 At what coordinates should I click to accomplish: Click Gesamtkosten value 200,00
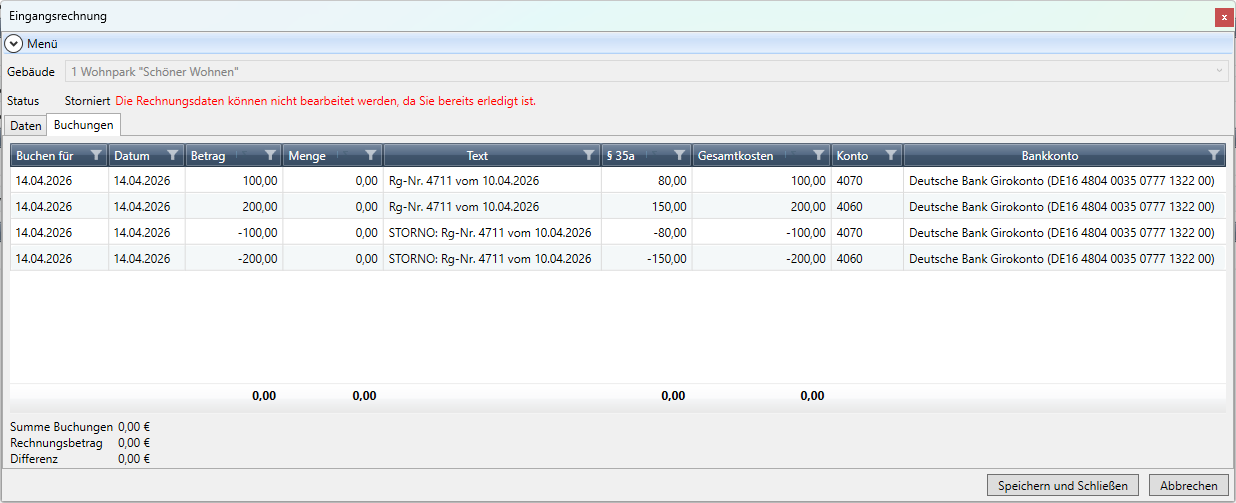coord(761,207)
